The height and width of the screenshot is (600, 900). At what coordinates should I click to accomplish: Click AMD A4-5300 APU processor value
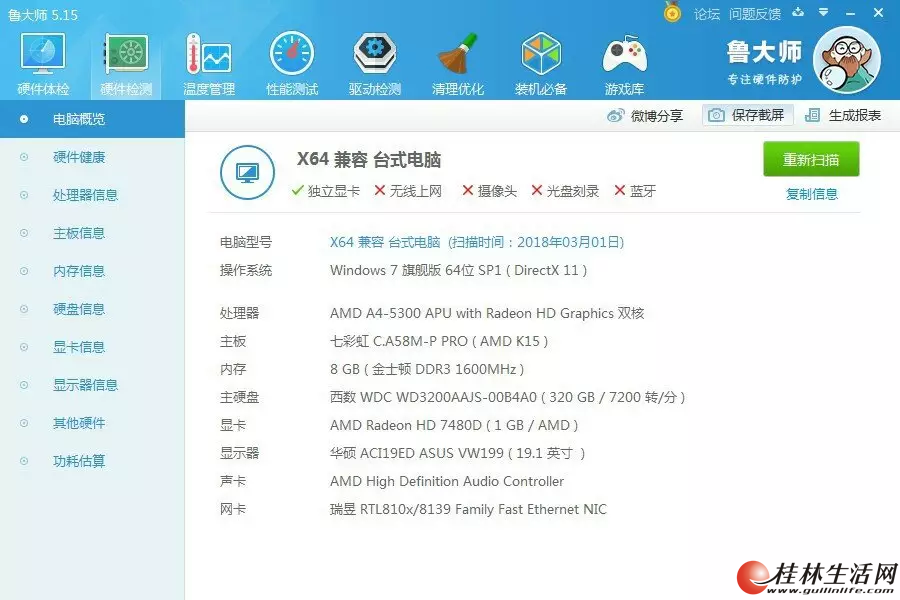pos(487,313)
